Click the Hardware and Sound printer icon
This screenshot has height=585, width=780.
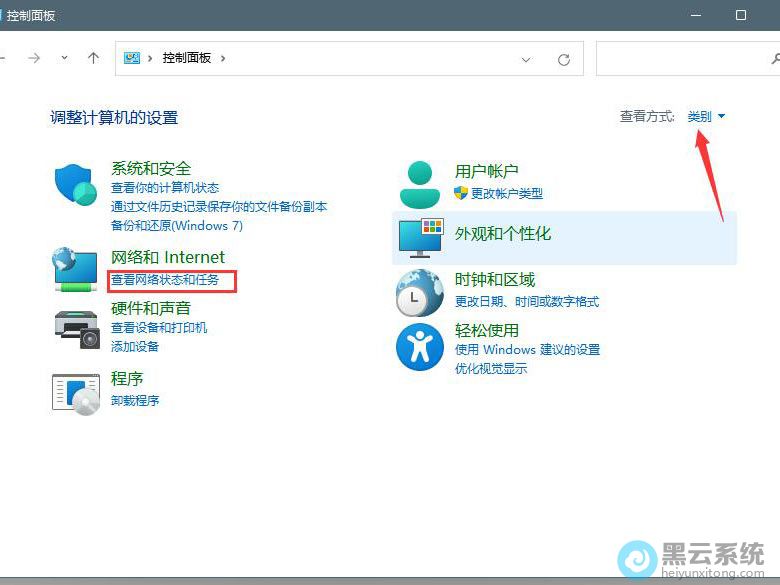(76, 327)
